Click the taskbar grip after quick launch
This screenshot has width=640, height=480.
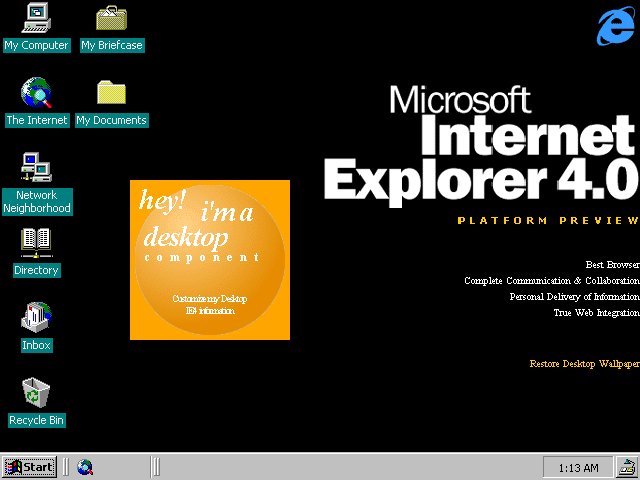[x=155, y=467]
